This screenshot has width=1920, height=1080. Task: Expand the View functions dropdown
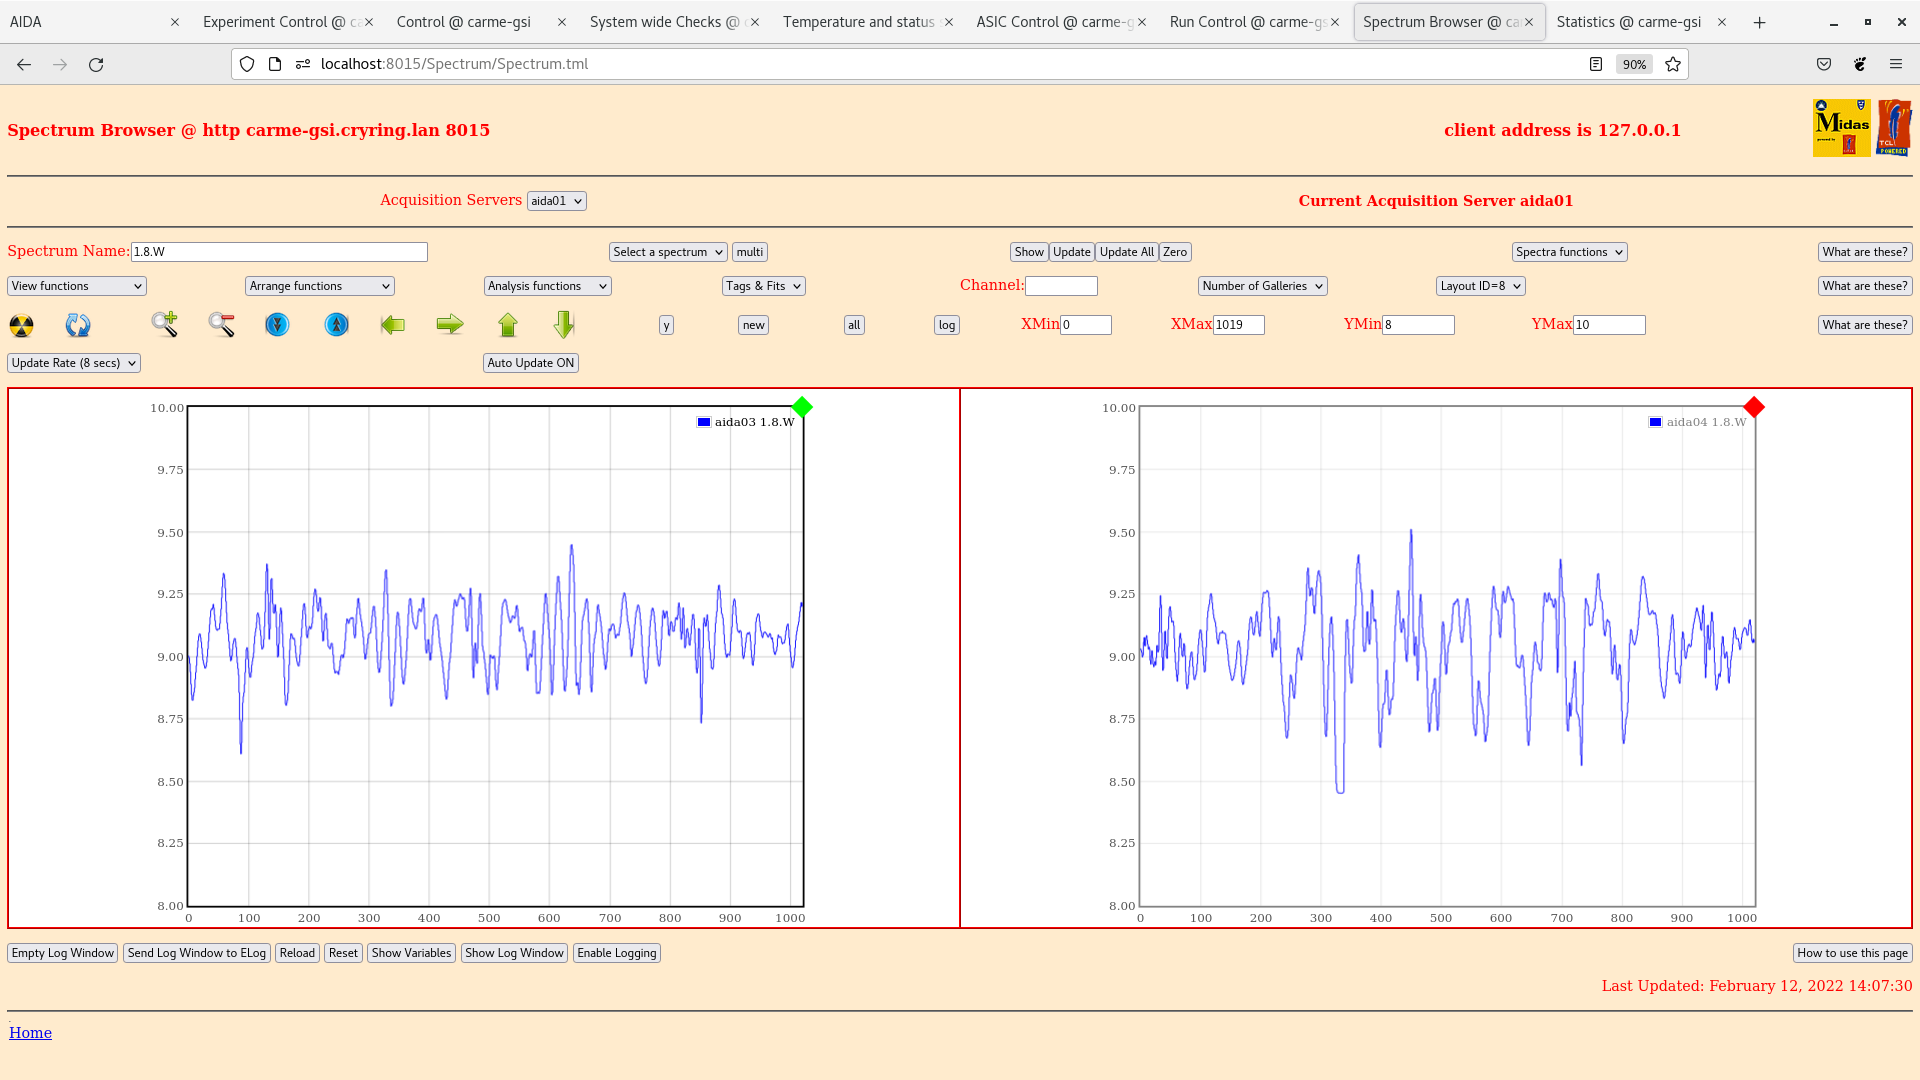click(77, 286)
